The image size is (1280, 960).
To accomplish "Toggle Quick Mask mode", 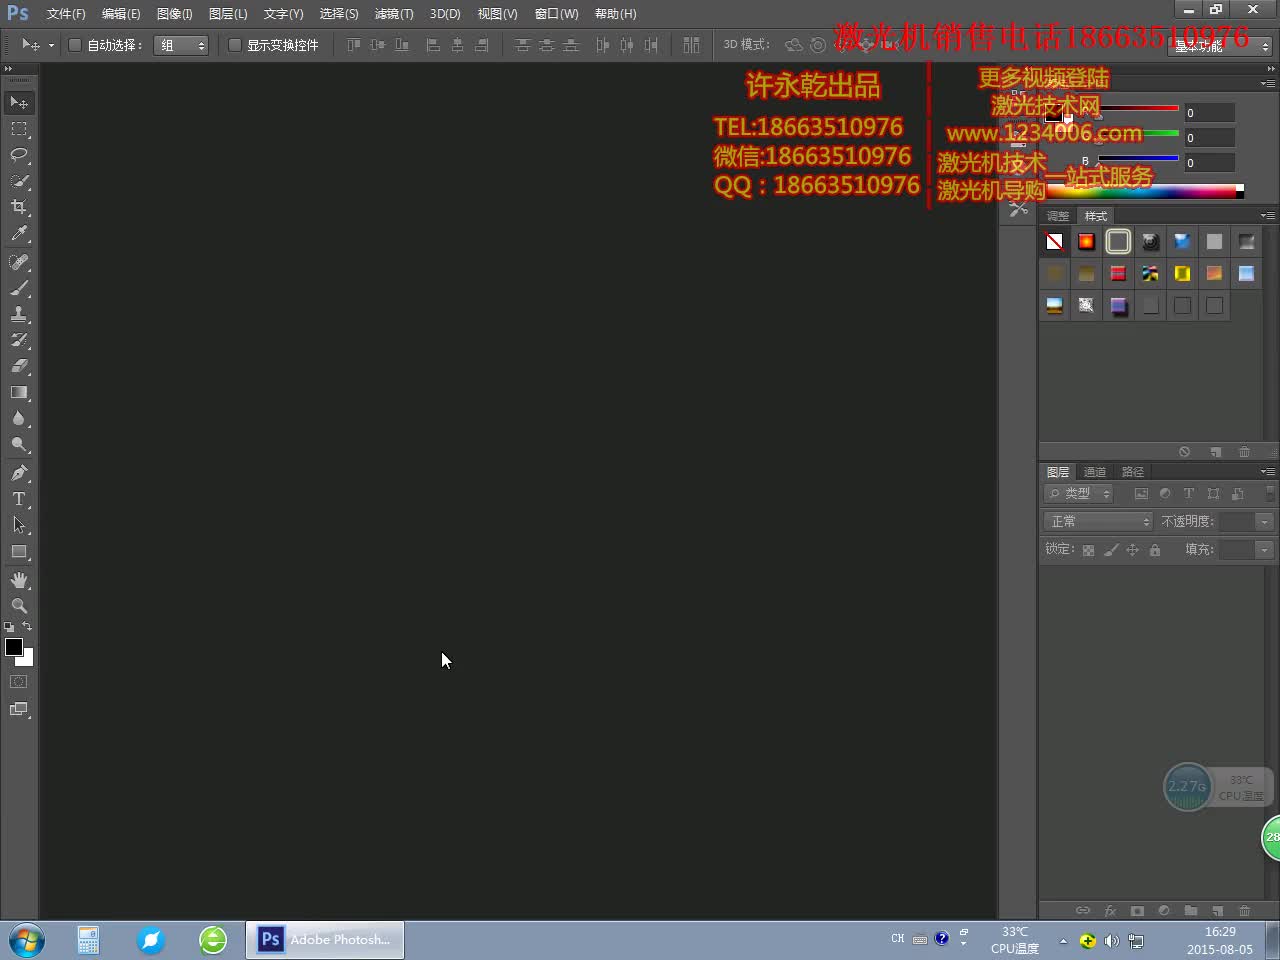I will [x=19, y=682].
